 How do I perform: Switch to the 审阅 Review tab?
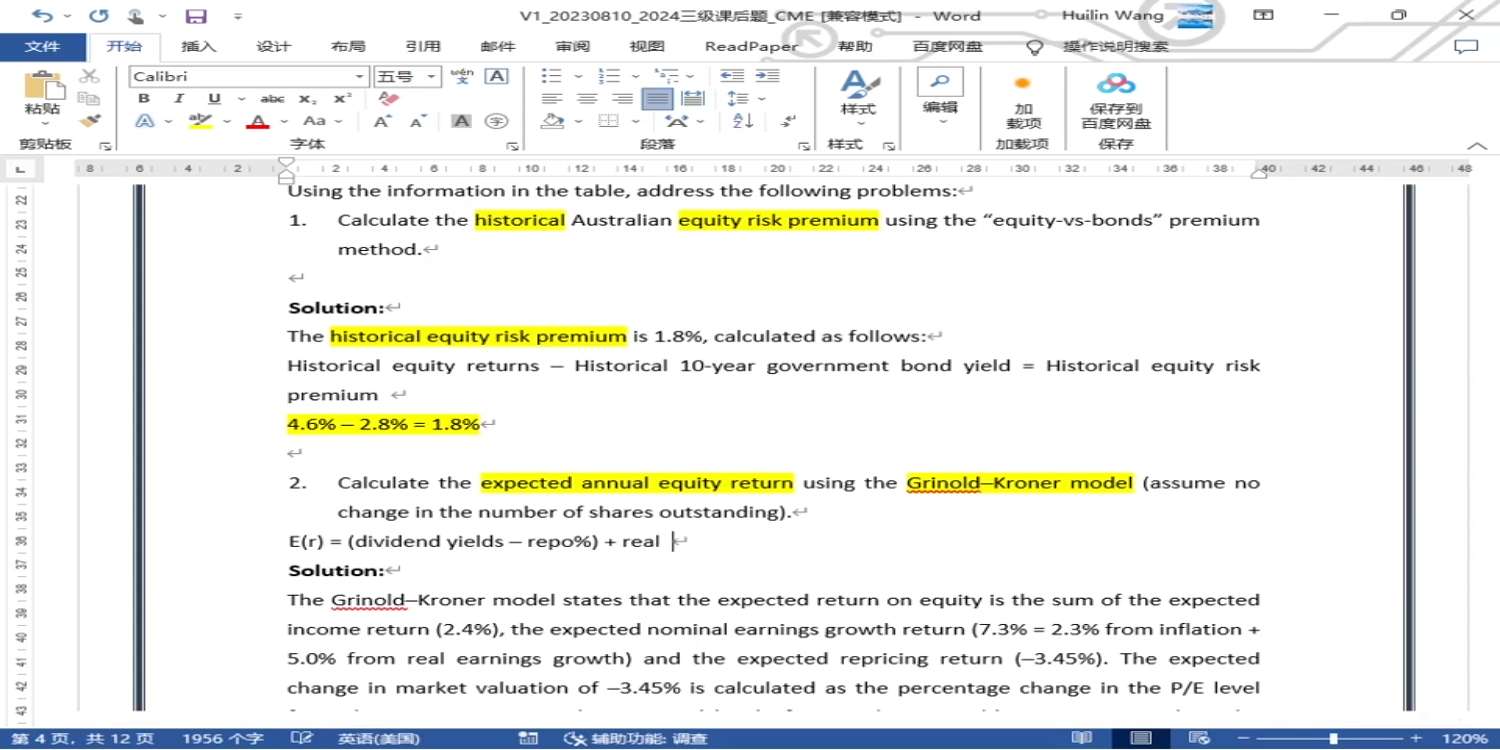(x=573, y=46)
